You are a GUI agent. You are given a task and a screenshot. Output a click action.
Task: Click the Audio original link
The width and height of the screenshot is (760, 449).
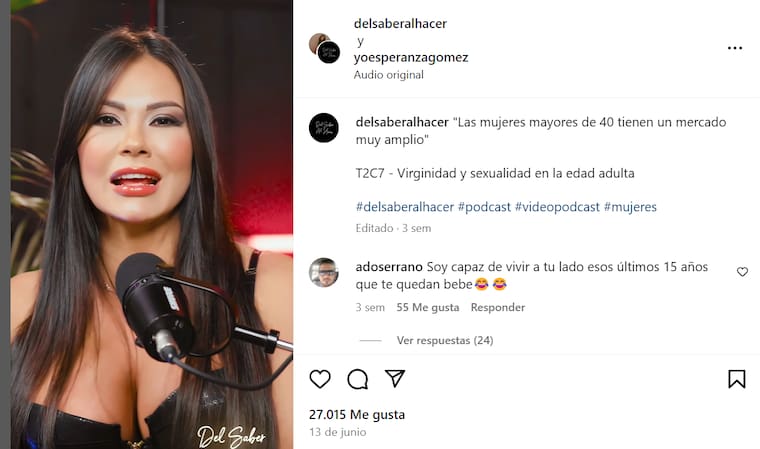[x=389, y=75]
